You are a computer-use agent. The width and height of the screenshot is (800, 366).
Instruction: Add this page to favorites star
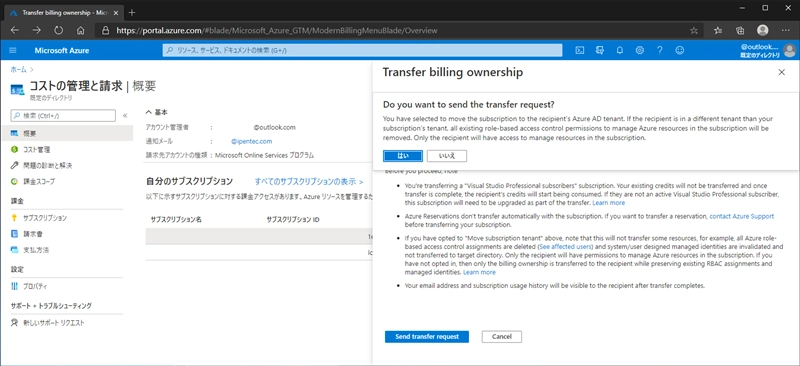[693, 31]
